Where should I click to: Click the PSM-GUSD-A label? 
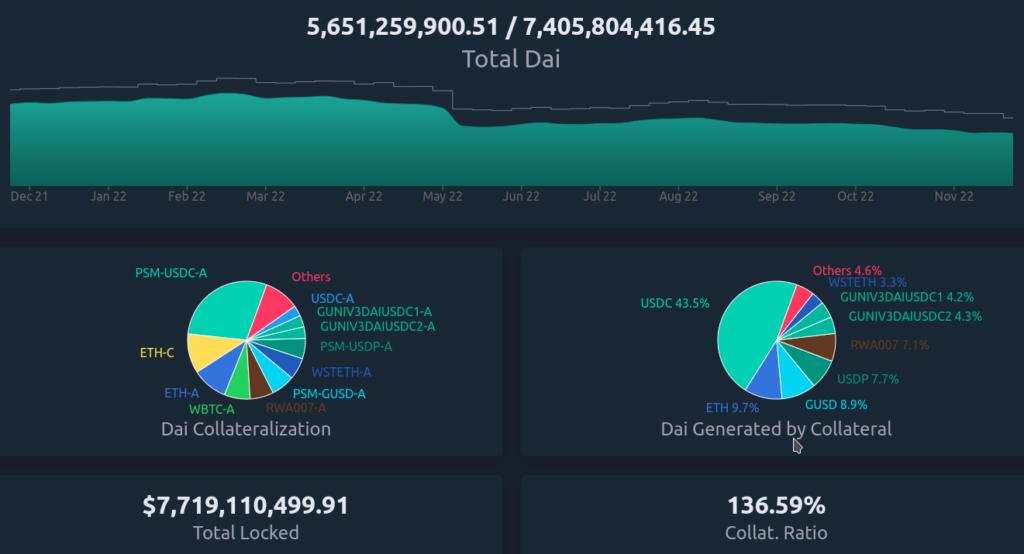point(329,394)
